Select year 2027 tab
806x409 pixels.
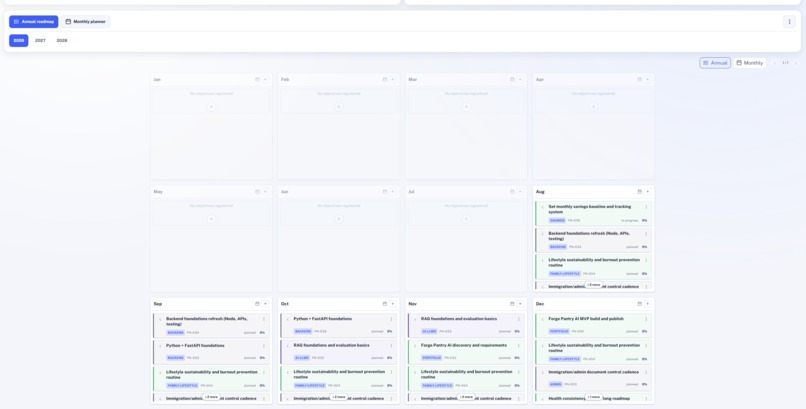pos(40,41)
